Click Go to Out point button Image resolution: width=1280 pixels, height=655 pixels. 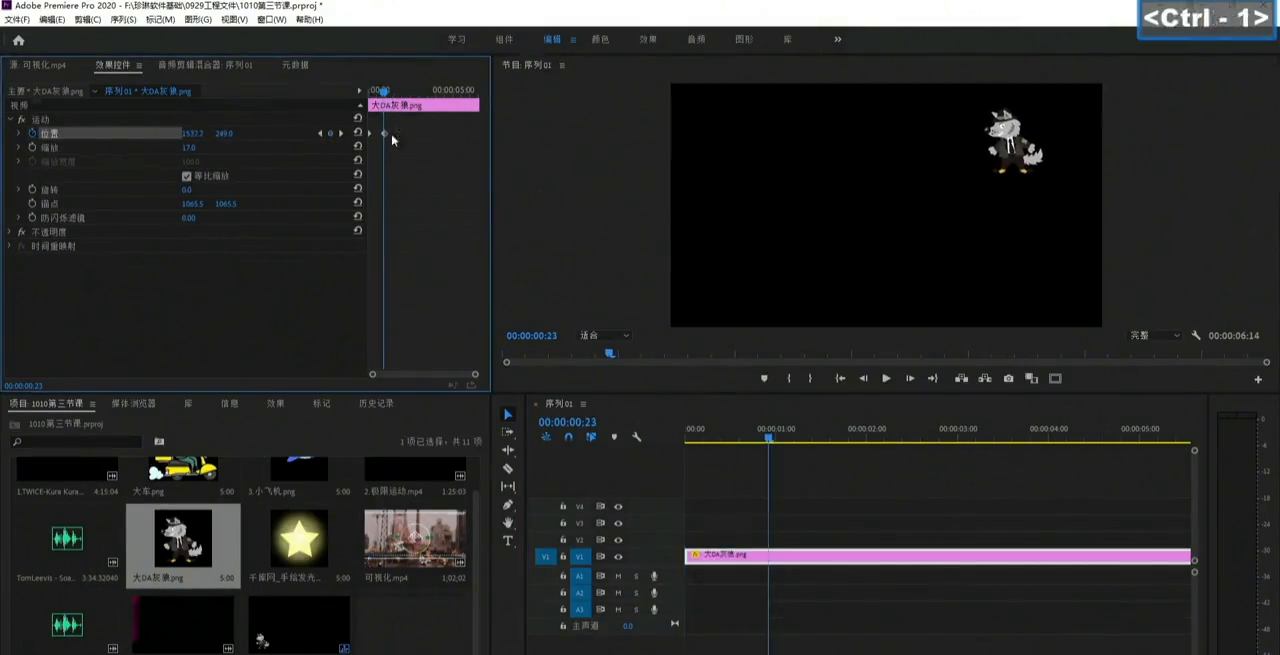tap(932, 379)
